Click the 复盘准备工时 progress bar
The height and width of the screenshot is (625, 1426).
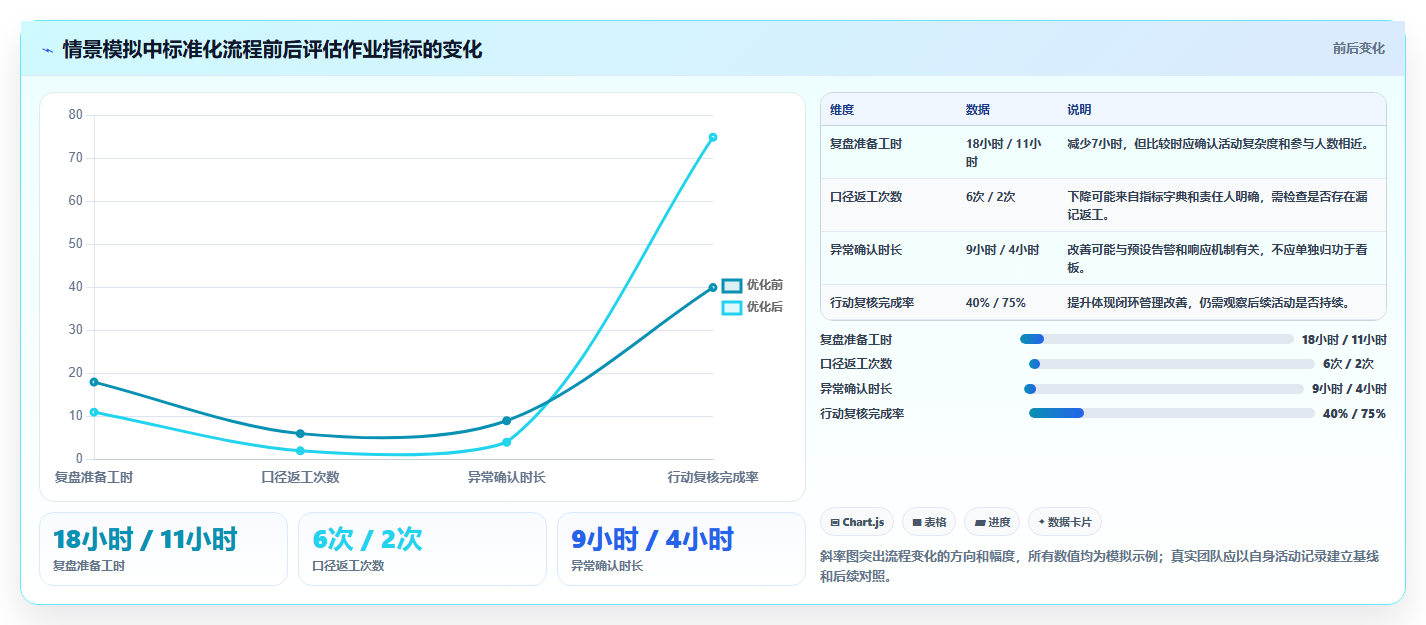[x=1157, y=339]
